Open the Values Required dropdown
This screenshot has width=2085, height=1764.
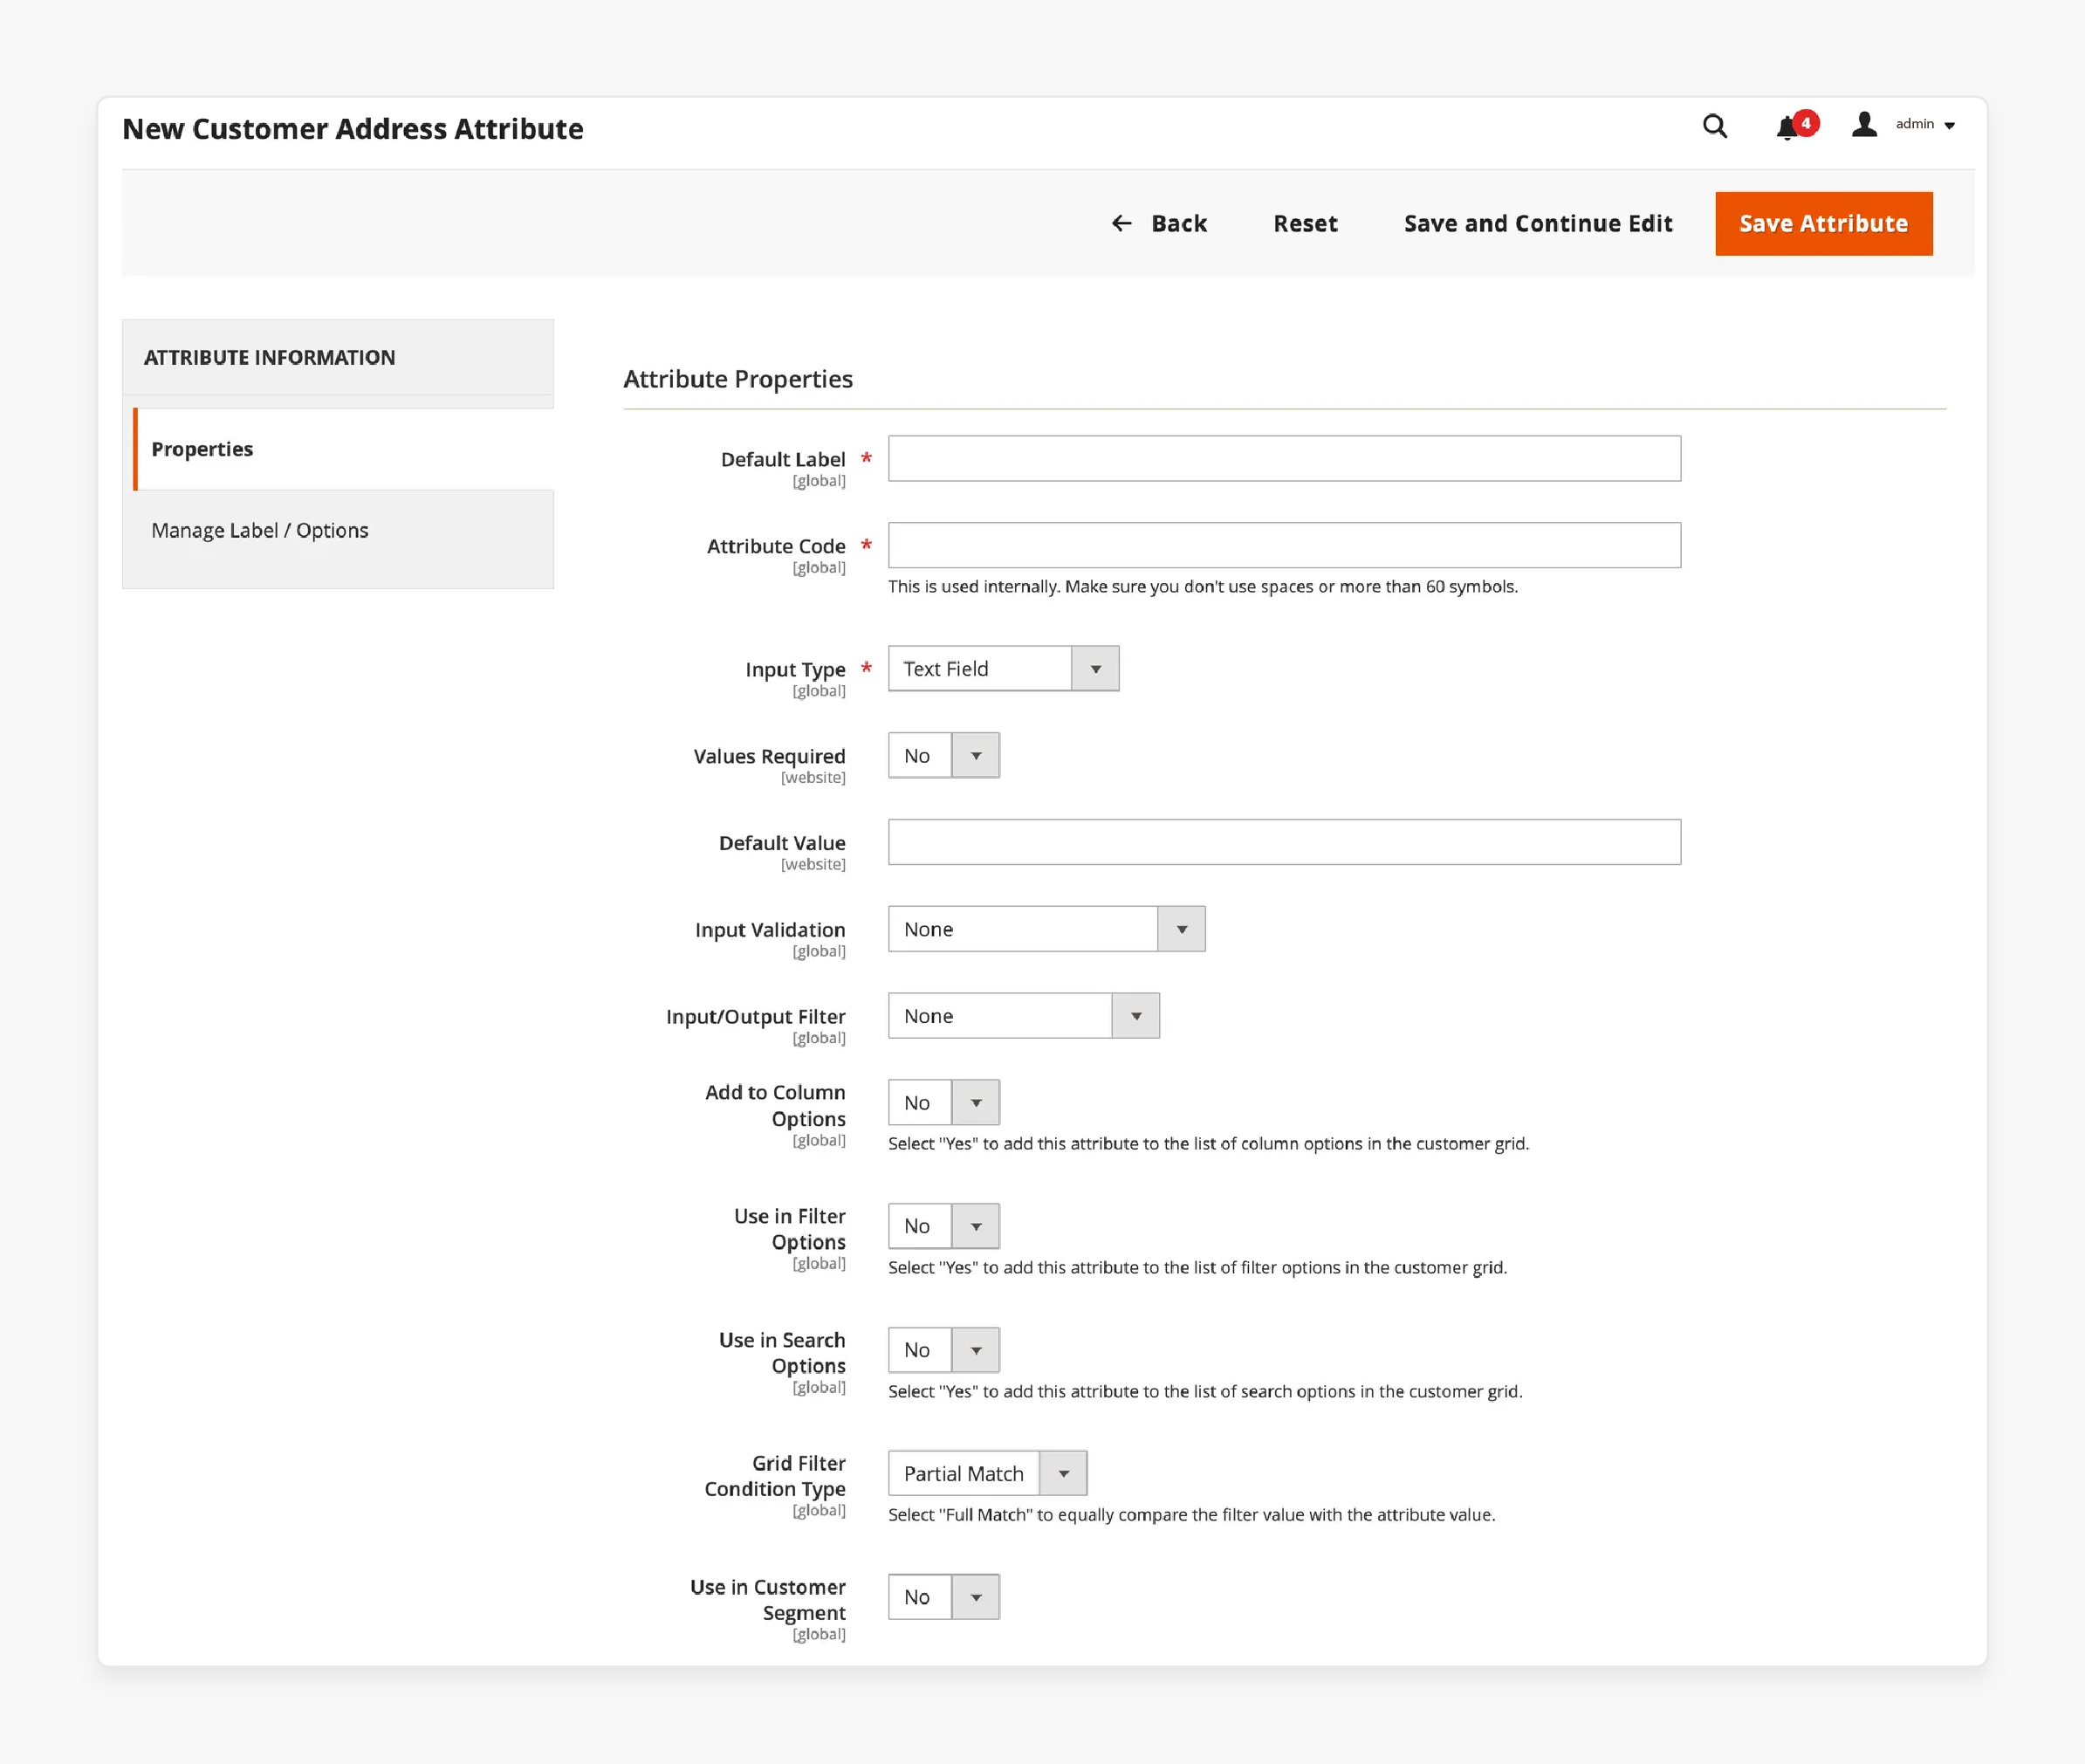pyautogui.click(x=943, y=755)
